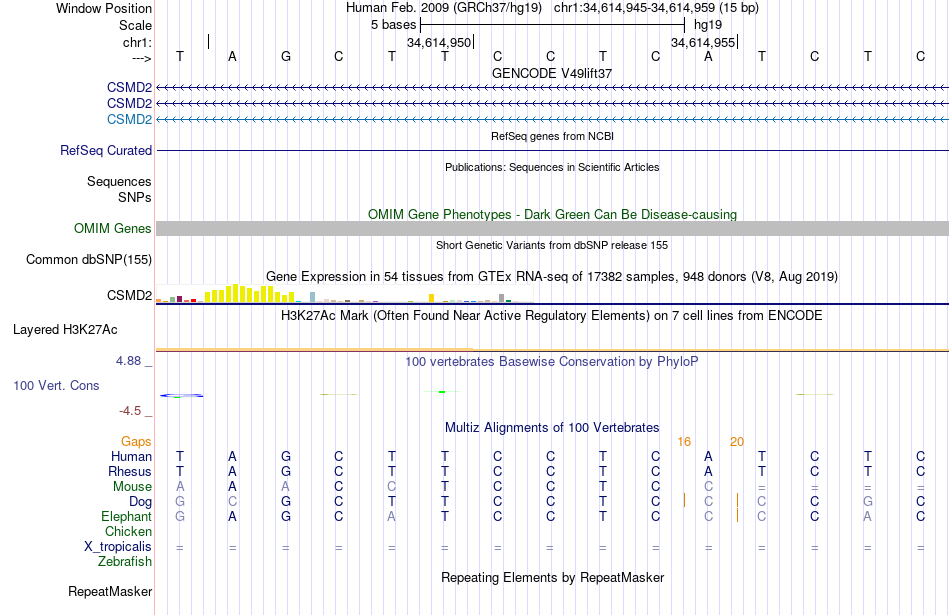Screen dimensions: 950x615
Task: Open Short Genetic Variants from dbSNP title
Action: click(552, 245)
